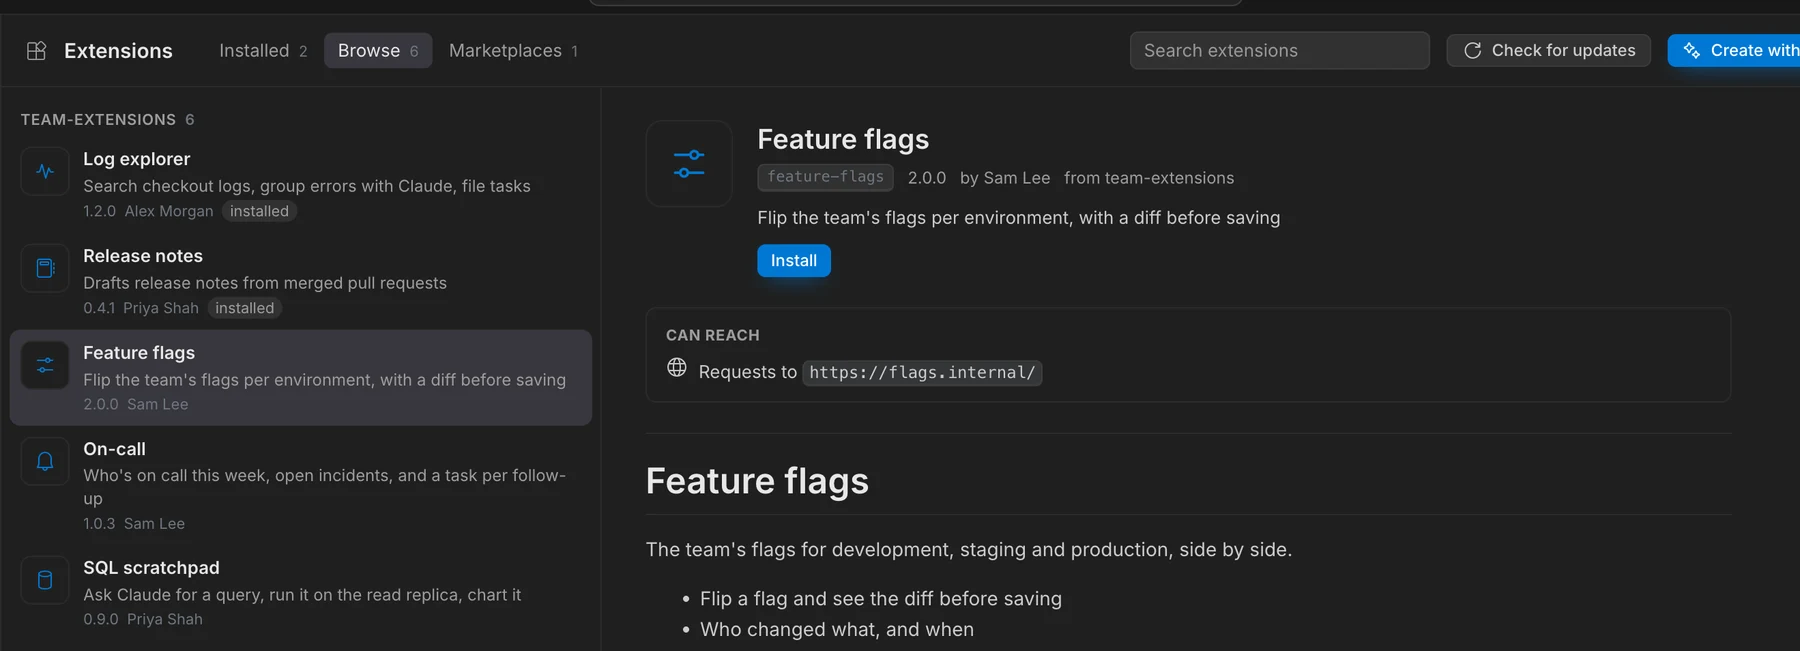The width and height of the screenshot is (1800, 651).
Task: Click the Search extensions field
Action: pyautogui.click(x=1279, y=50)
